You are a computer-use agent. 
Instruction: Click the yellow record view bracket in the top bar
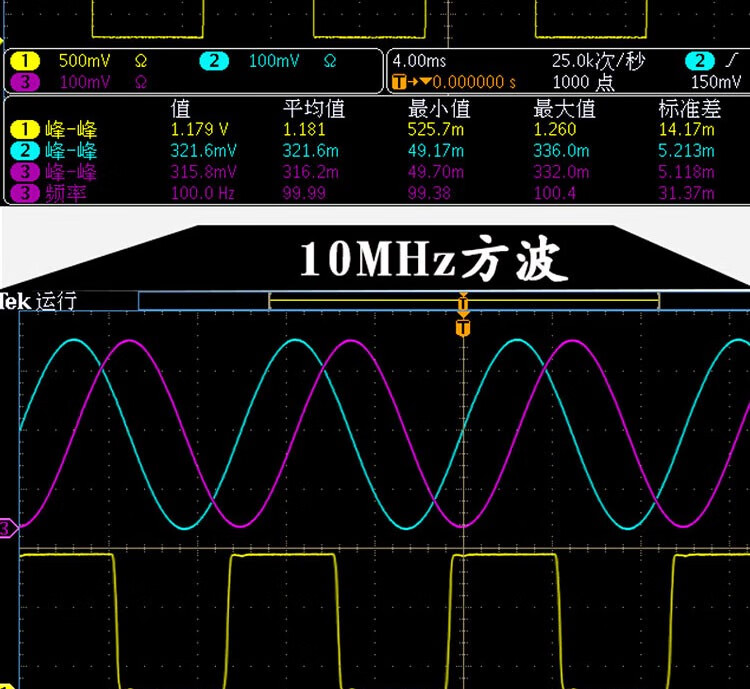pos(464,301)
